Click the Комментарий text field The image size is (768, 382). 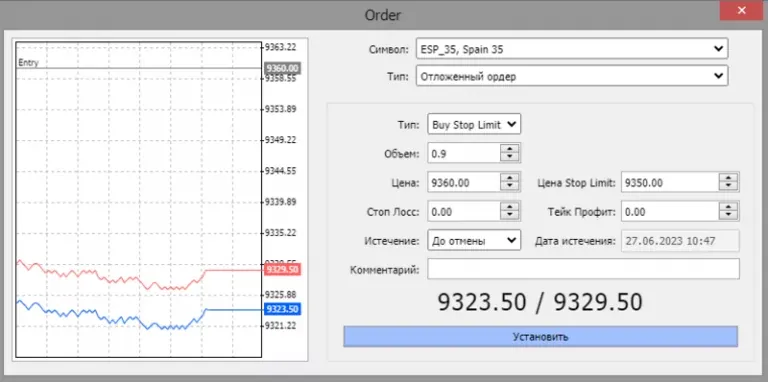click(x=583, y=269)
